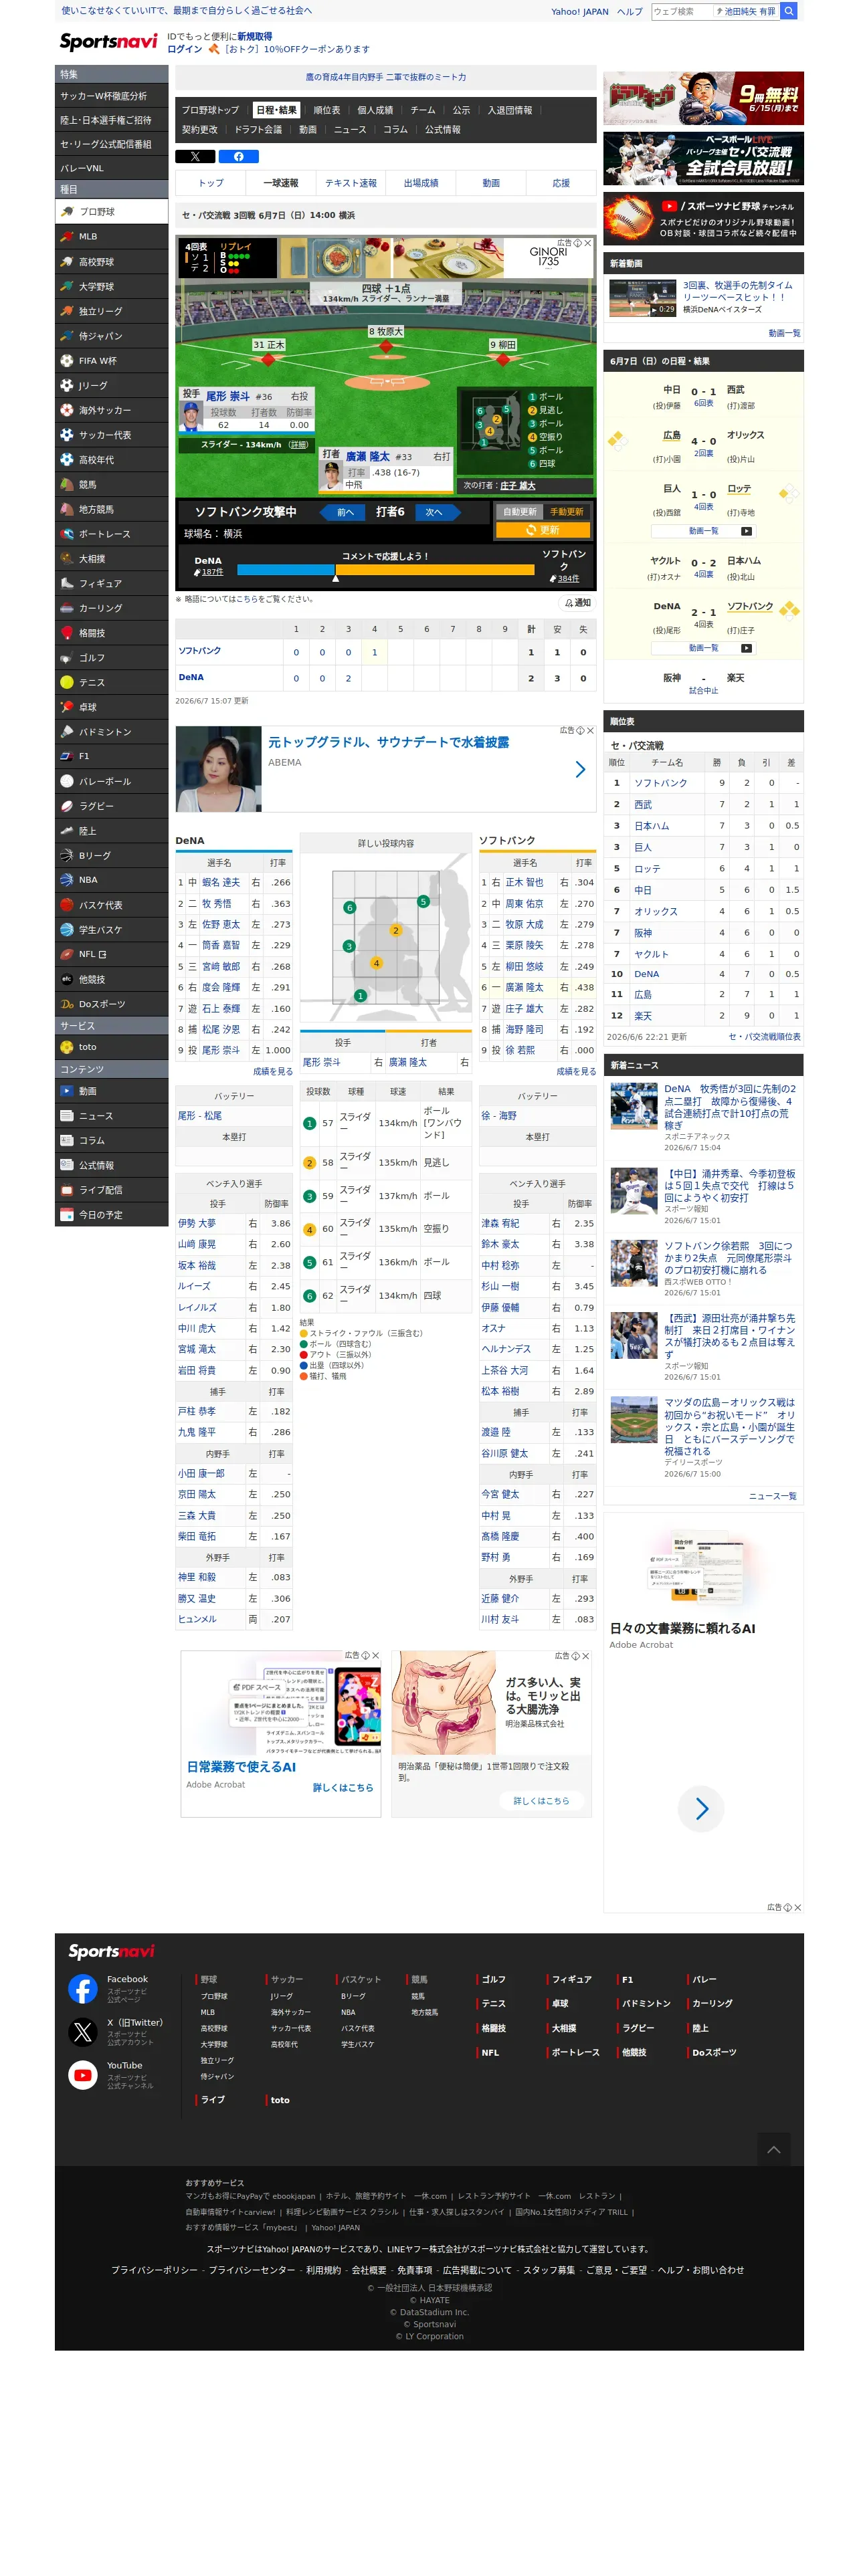The image size is (859, 2576).
Task: Open 大学野球 sidebar section
Action: tap(111, 287)
